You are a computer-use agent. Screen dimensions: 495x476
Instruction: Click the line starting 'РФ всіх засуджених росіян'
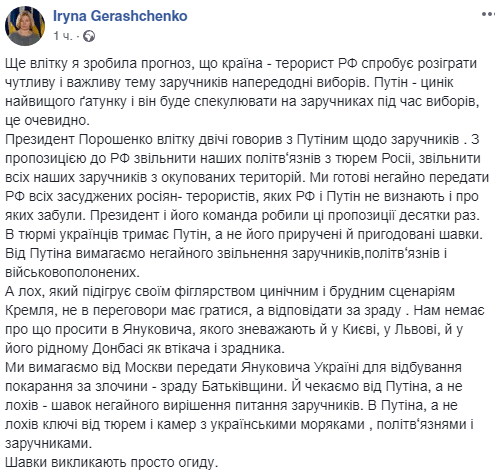pyautogui.click(x=242, y=197)
